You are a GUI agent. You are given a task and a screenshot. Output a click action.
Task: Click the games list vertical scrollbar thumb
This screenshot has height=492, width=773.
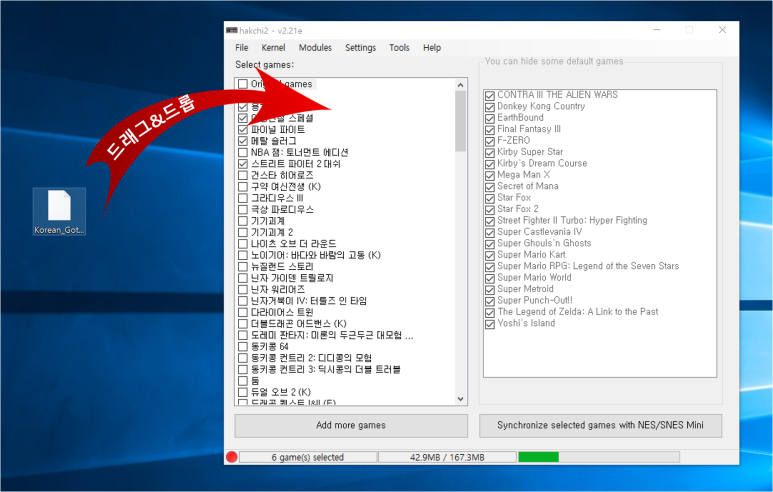[460, 121]
